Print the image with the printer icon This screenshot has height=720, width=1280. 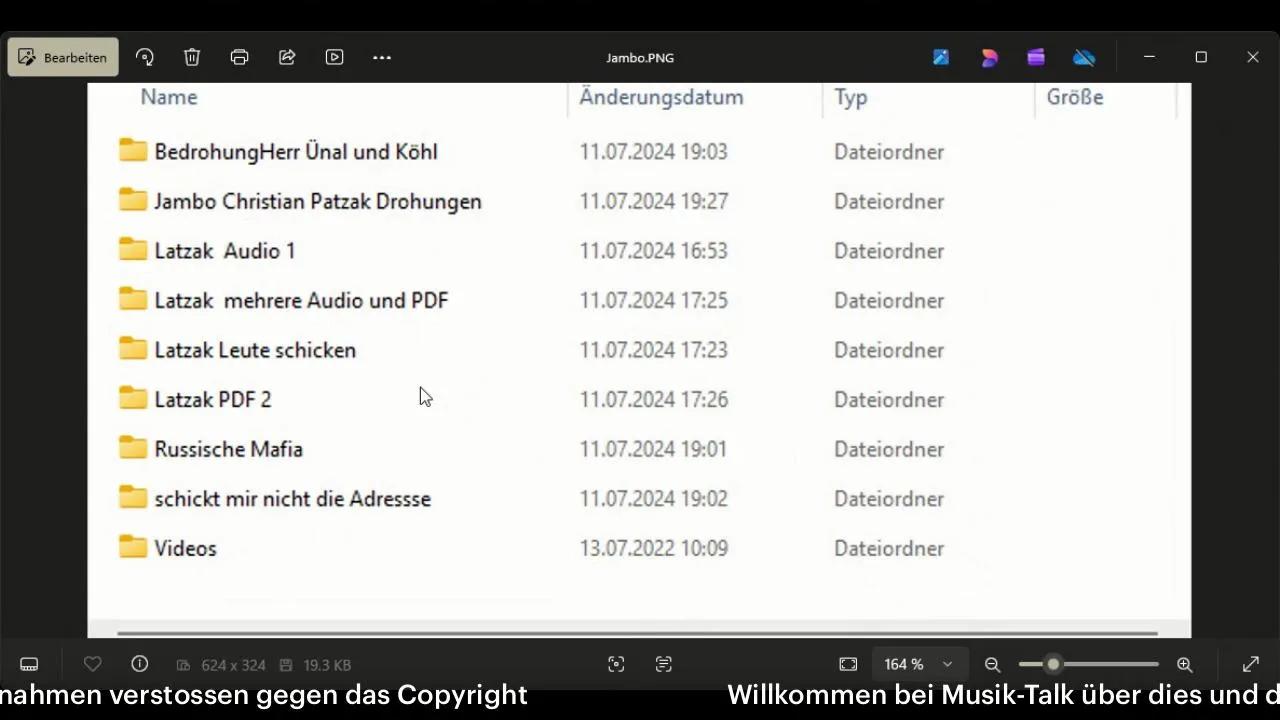(239, 57)
